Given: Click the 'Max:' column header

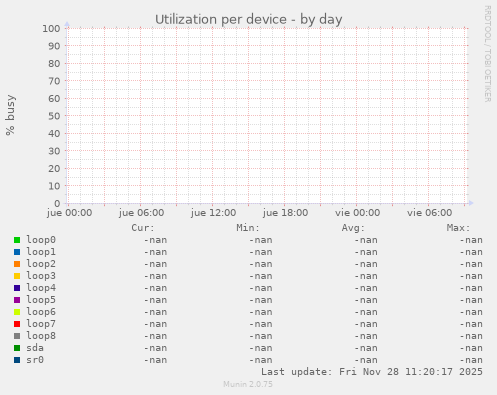Looking at the screenshot, I should pyautogui.click(x=458, y=228).
